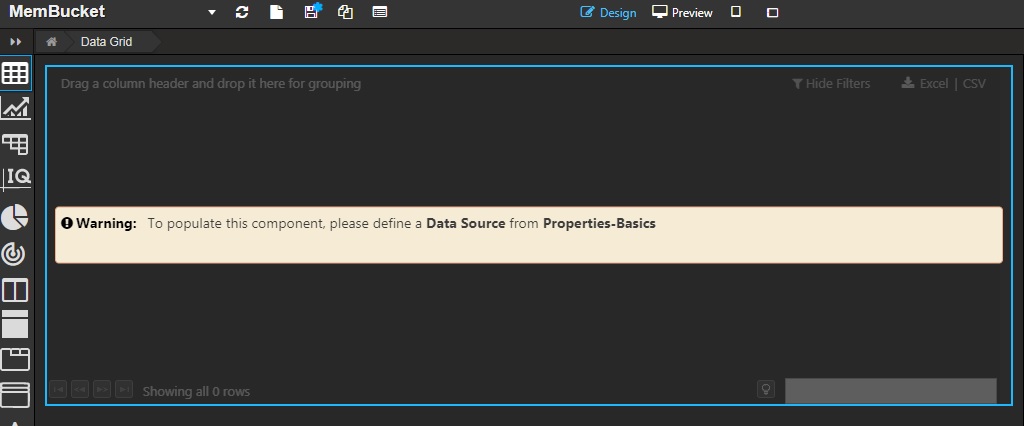Select the data grid component icon

click(x=15, y=73)
